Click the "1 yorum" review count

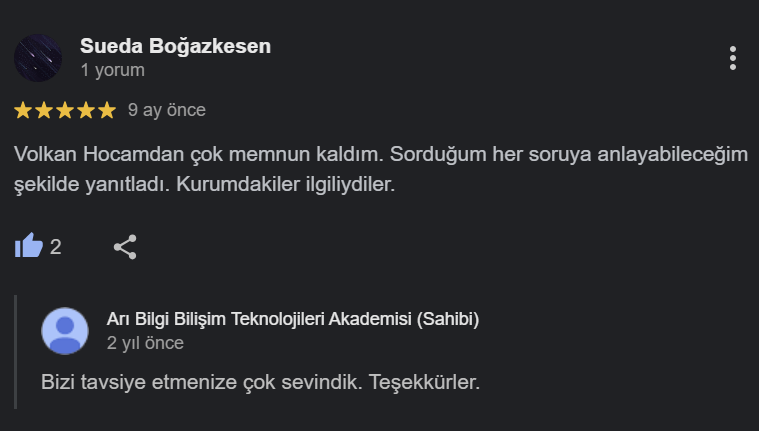[x=112, y=71]
